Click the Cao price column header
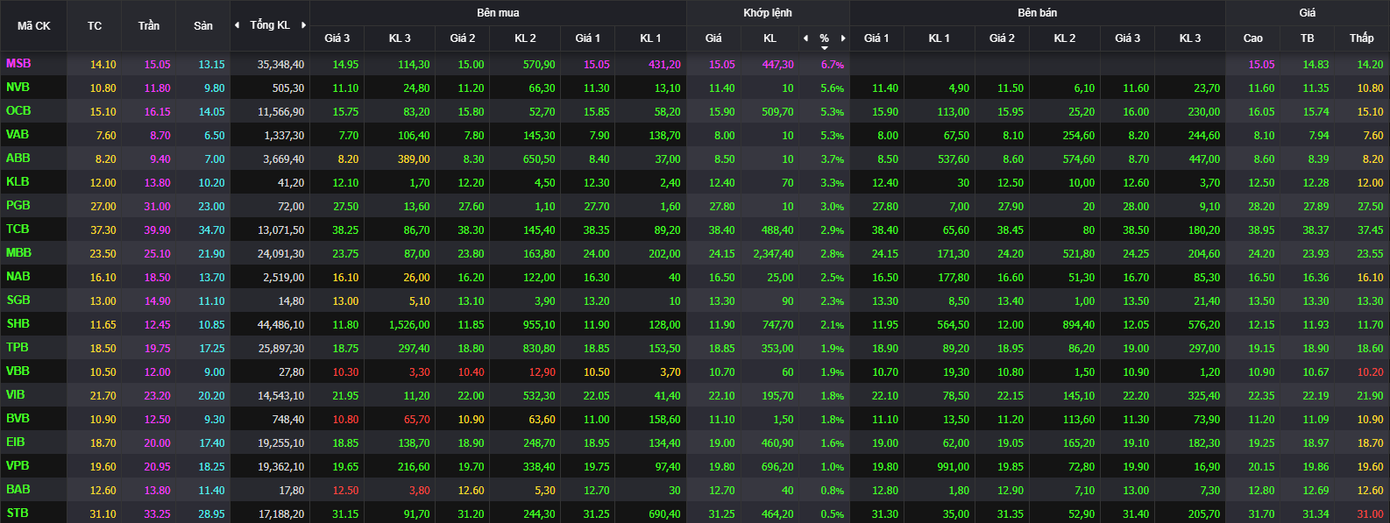1390x523 pixels. click(x=1253, y=38)
